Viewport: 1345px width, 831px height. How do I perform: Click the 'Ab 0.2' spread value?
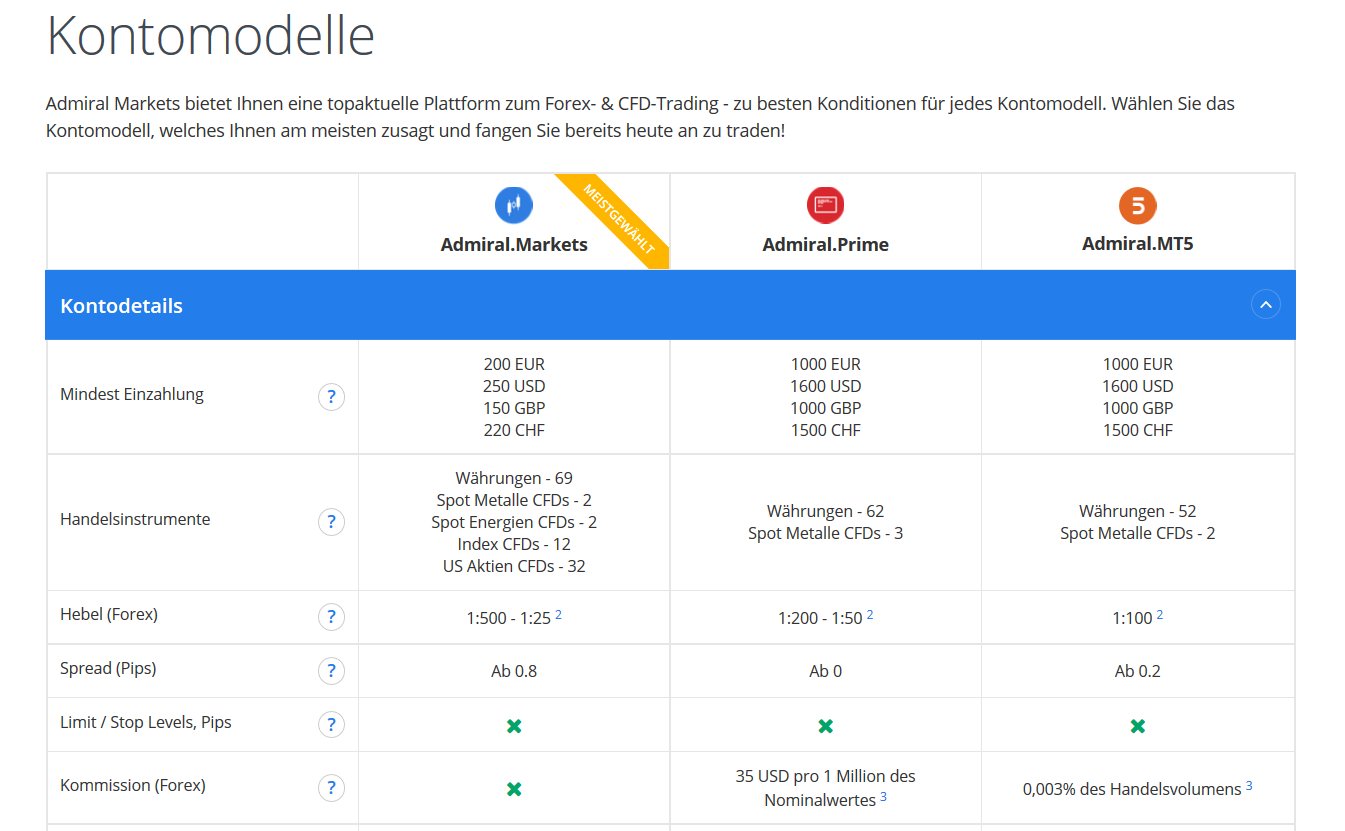point(1138,671)
